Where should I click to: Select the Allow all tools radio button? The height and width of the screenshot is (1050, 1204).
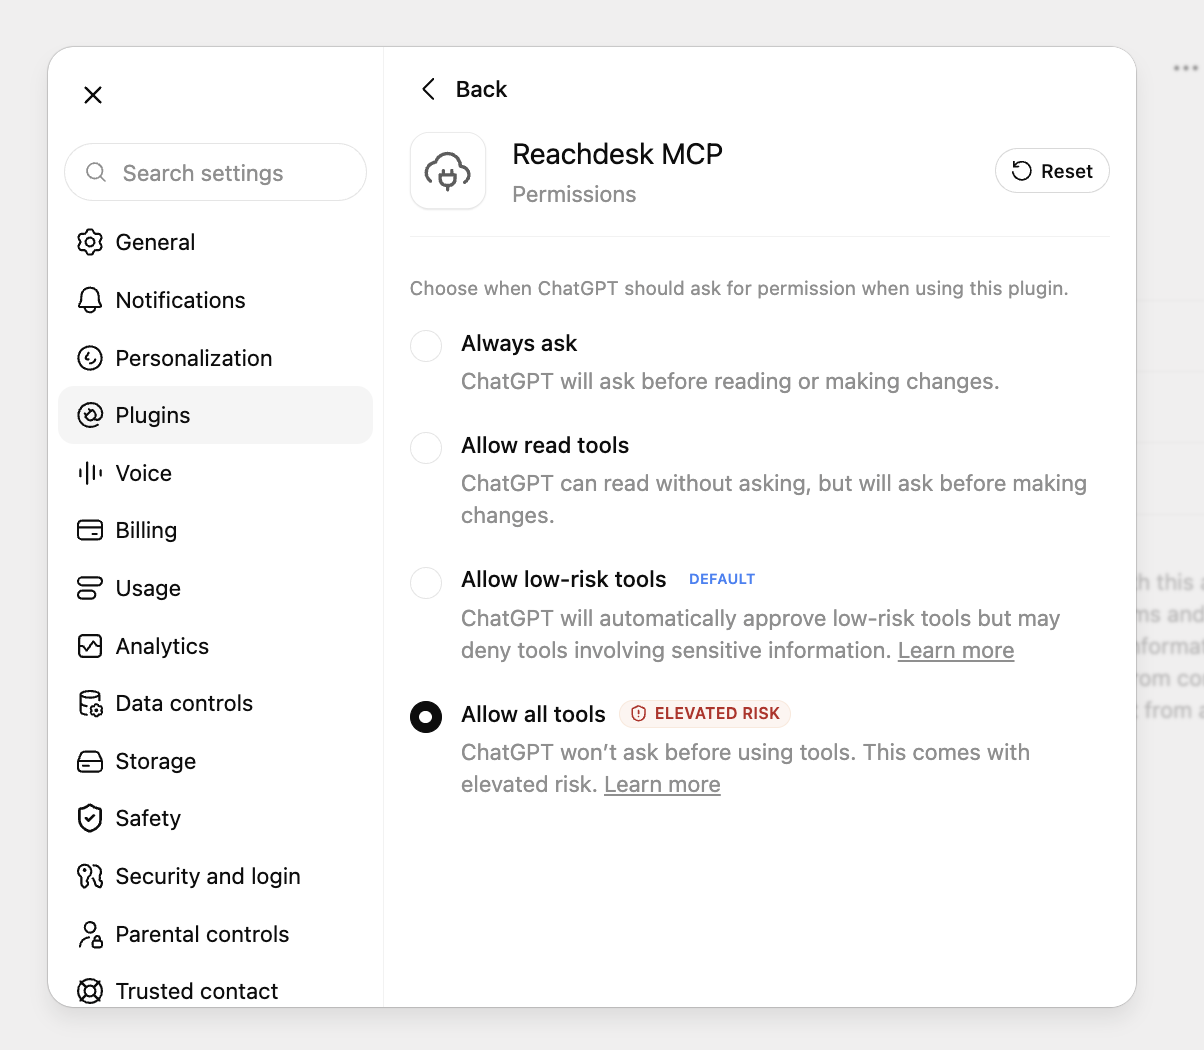tap(426, 717)
